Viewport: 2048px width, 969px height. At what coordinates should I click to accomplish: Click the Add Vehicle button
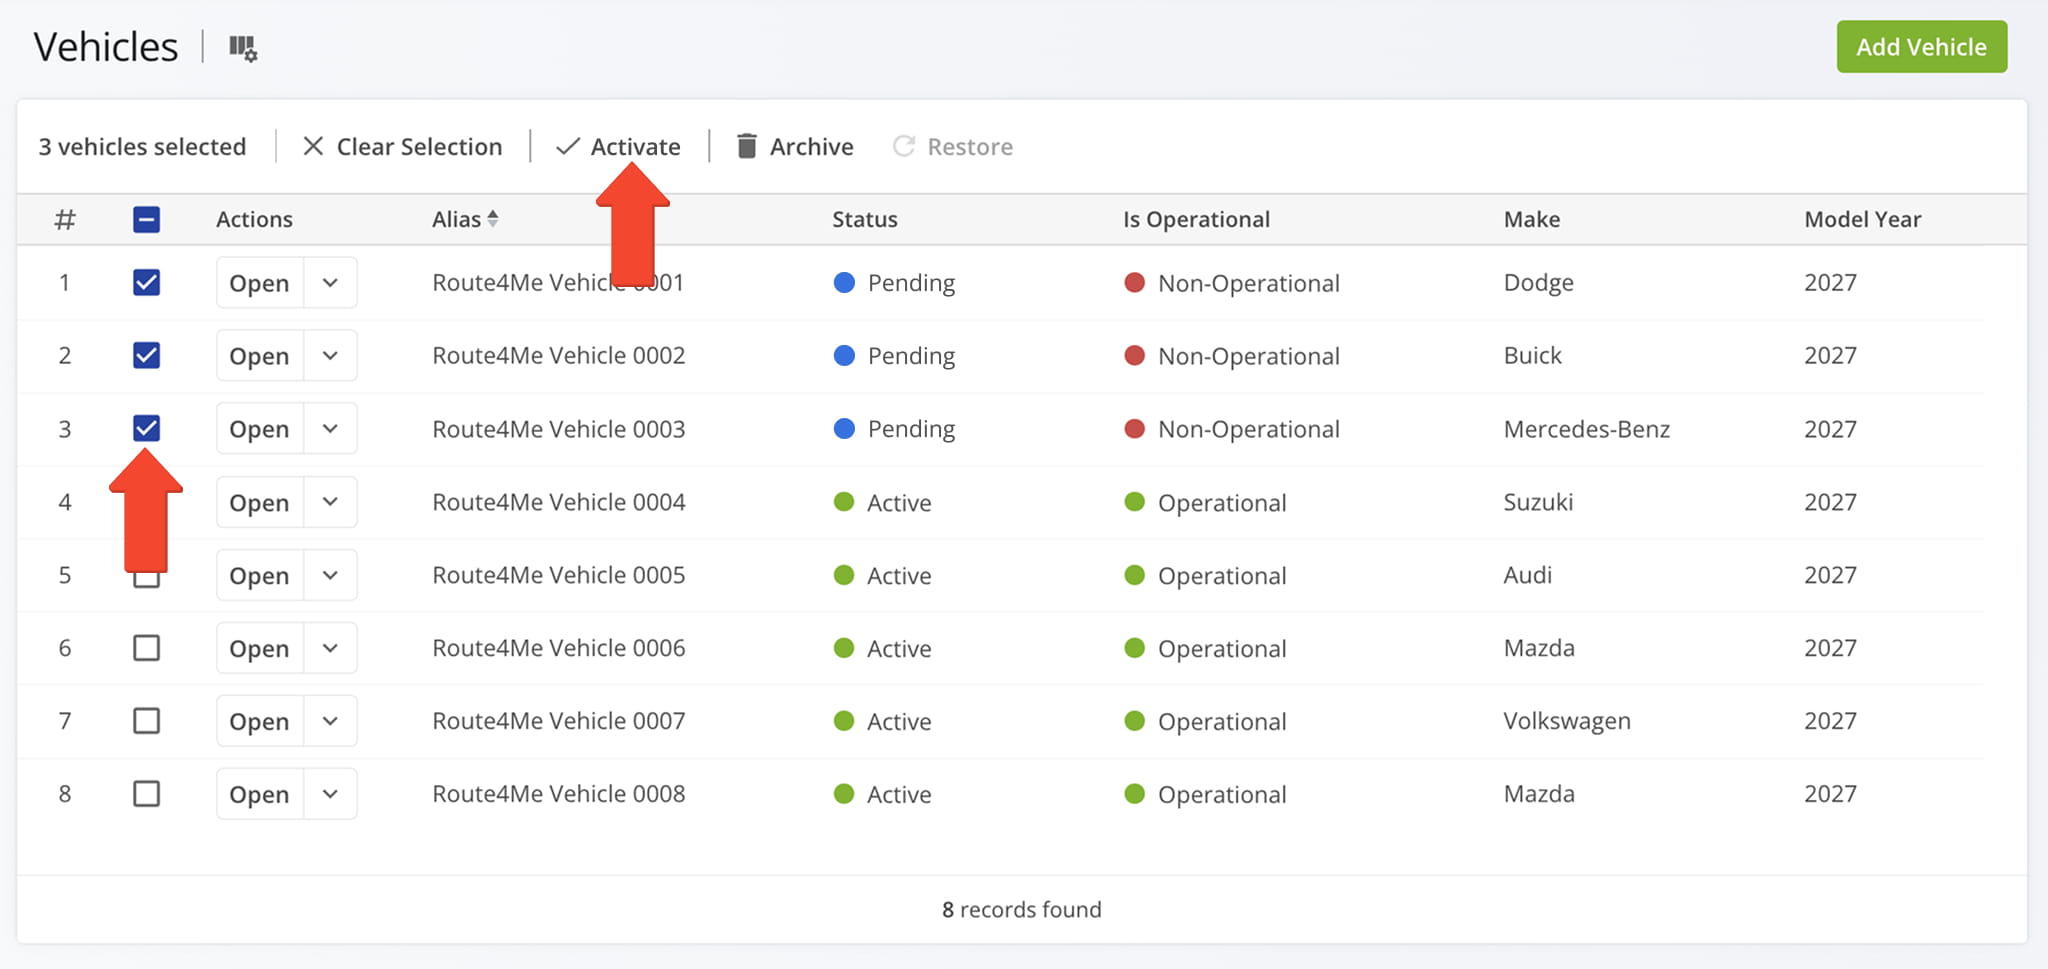[x=1921, y=47]
